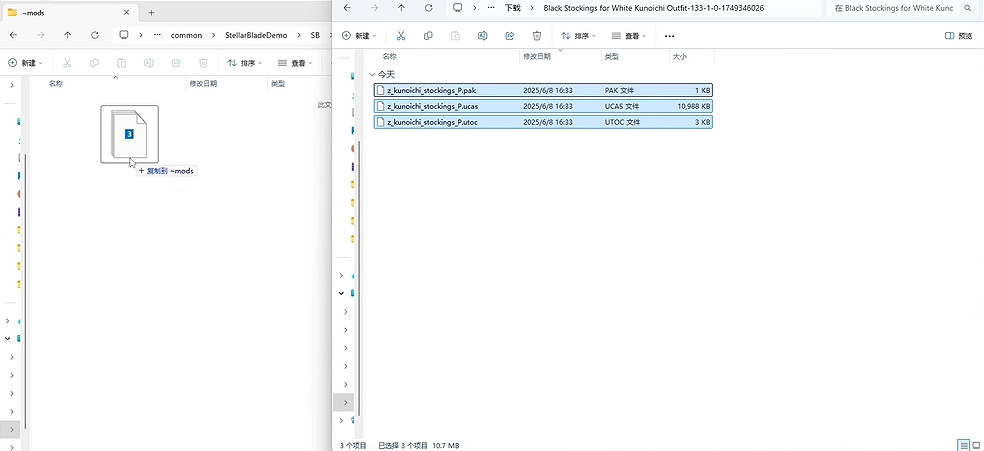Open the three-dot more options in right toolbar
Viewport: 984px width, 451px height.
[669, 36]
